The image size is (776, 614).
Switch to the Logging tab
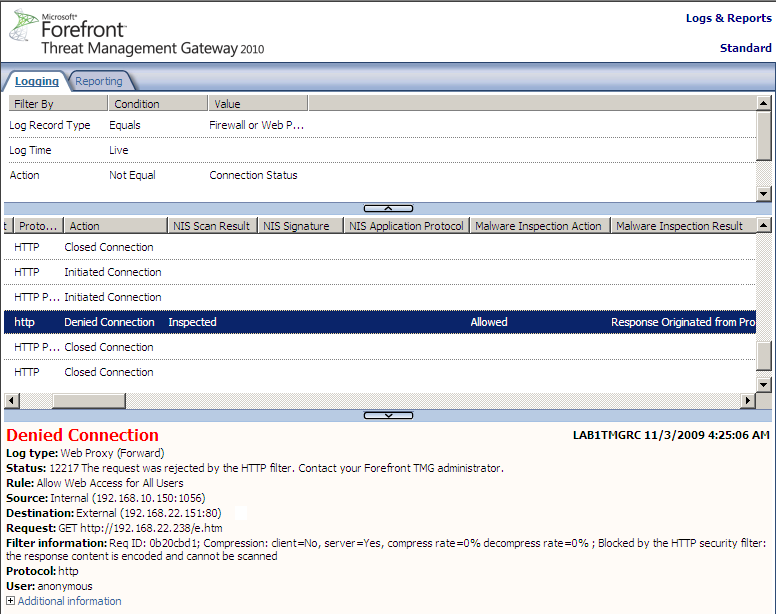(37, 81)
